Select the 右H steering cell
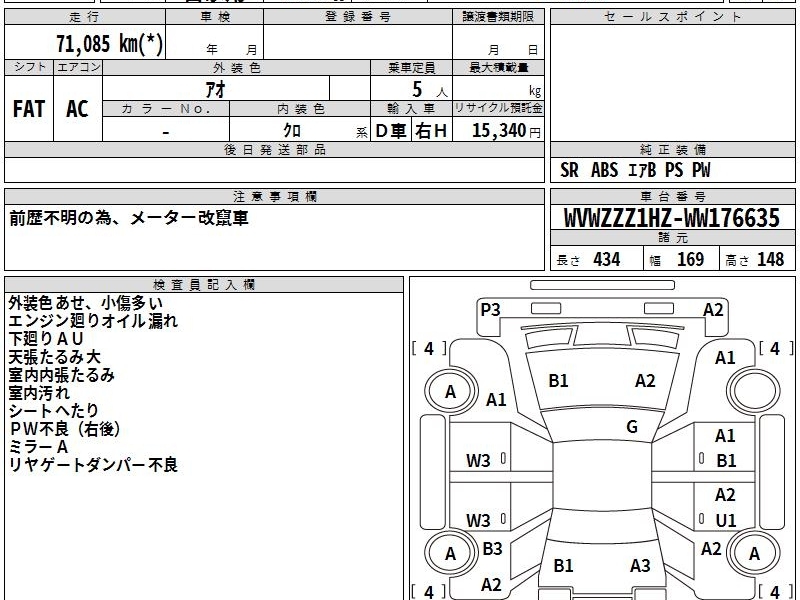The height and width of the screenshot is (600, 800). (x=431, y=131)
